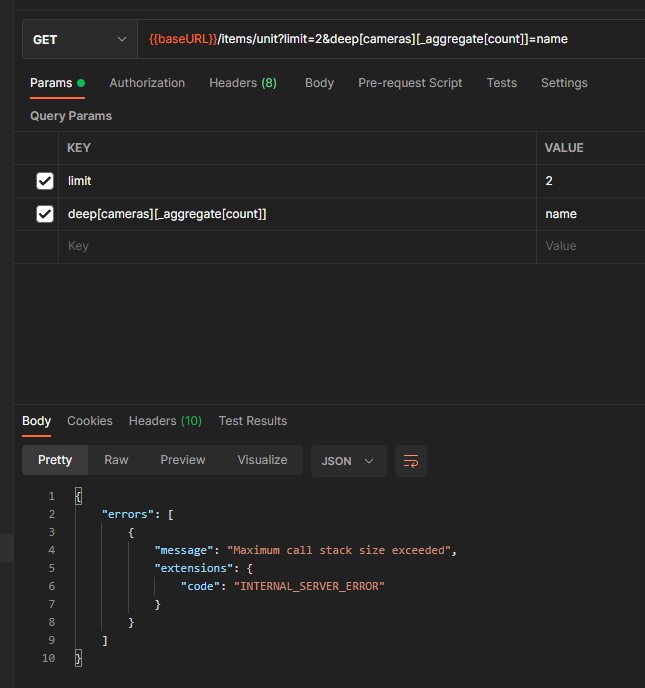Open the Authorization tab
The height and width of the screenshot is (688, 645).
click(x=147, y=83)
